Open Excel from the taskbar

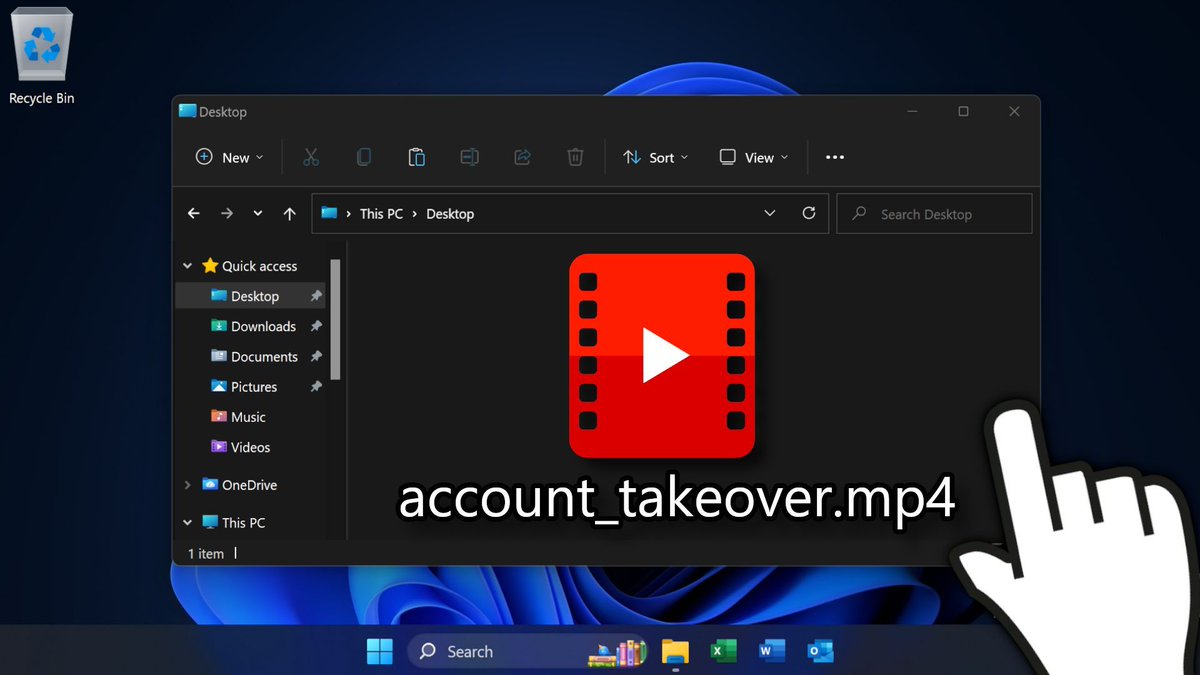[723, 651]
